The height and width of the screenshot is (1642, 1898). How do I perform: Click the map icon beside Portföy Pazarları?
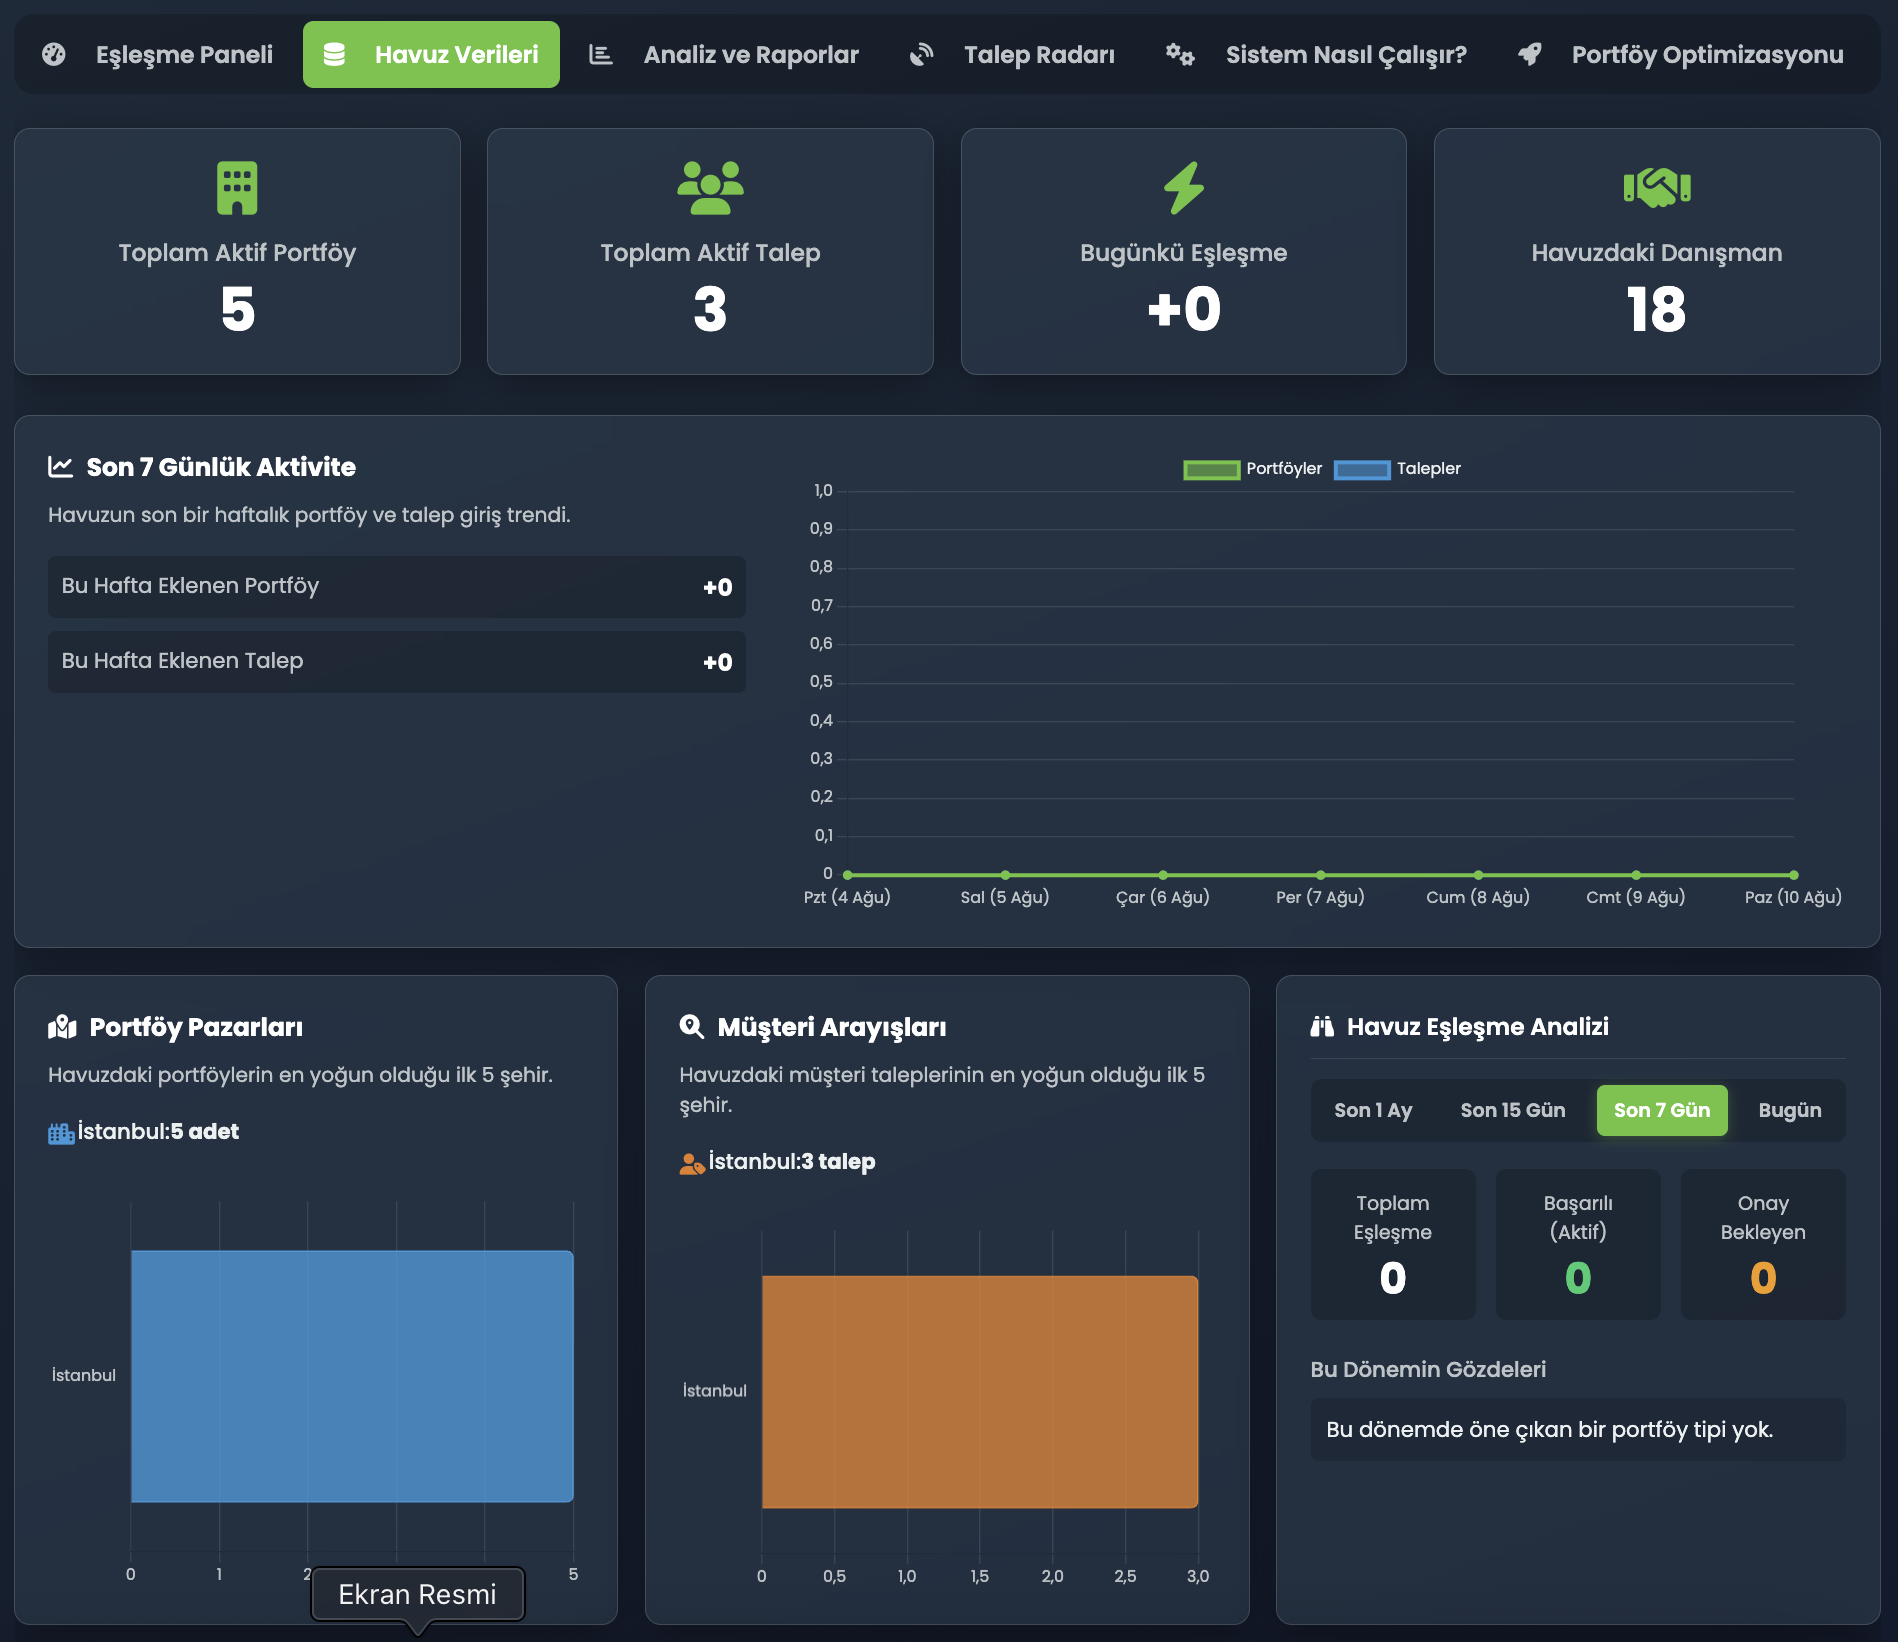62,1027
